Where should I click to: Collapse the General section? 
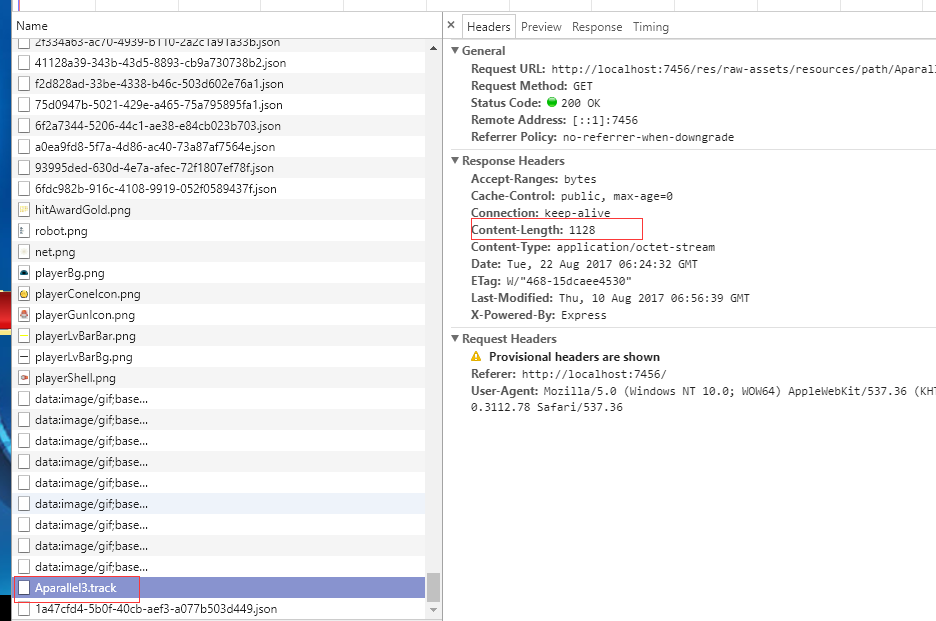(x=456, y=51)
